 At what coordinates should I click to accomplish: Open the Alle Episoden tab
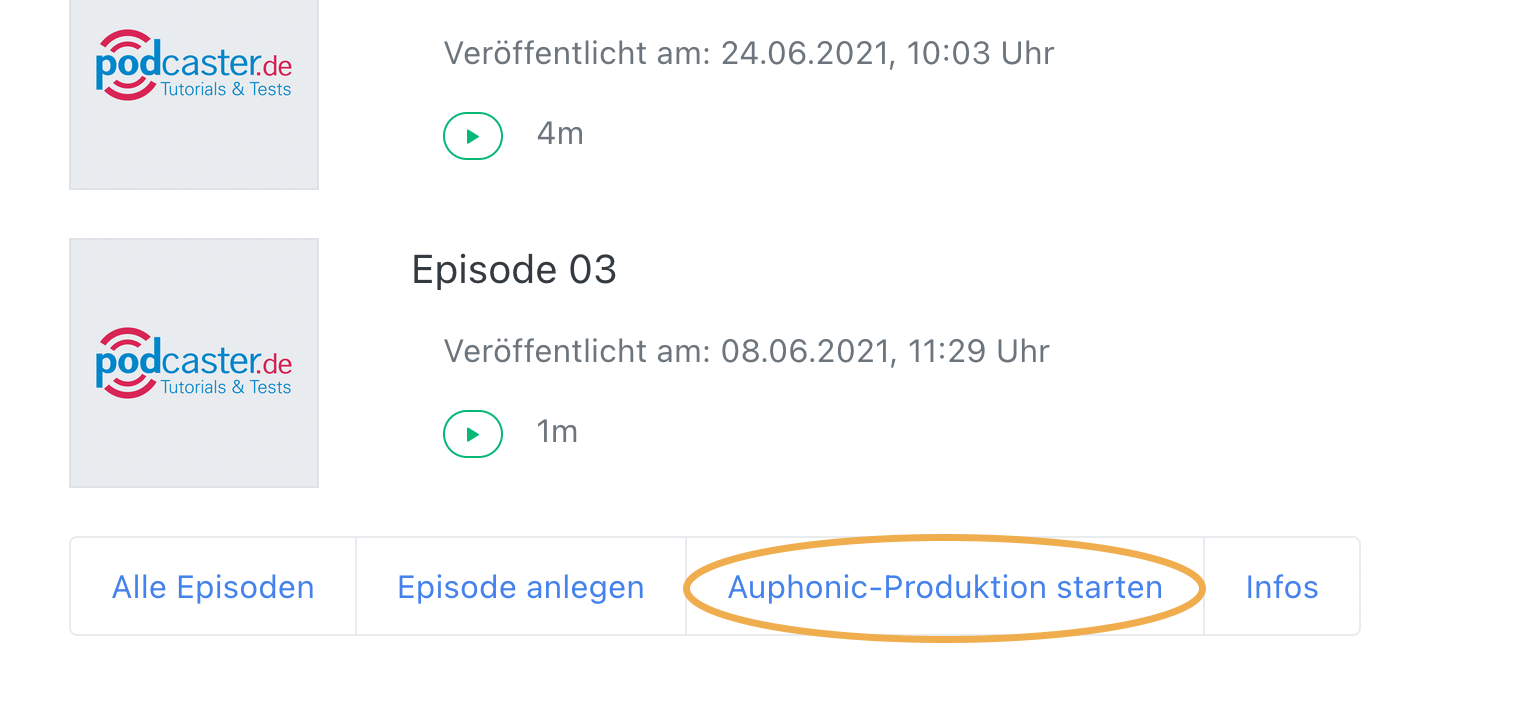point(213,587)
